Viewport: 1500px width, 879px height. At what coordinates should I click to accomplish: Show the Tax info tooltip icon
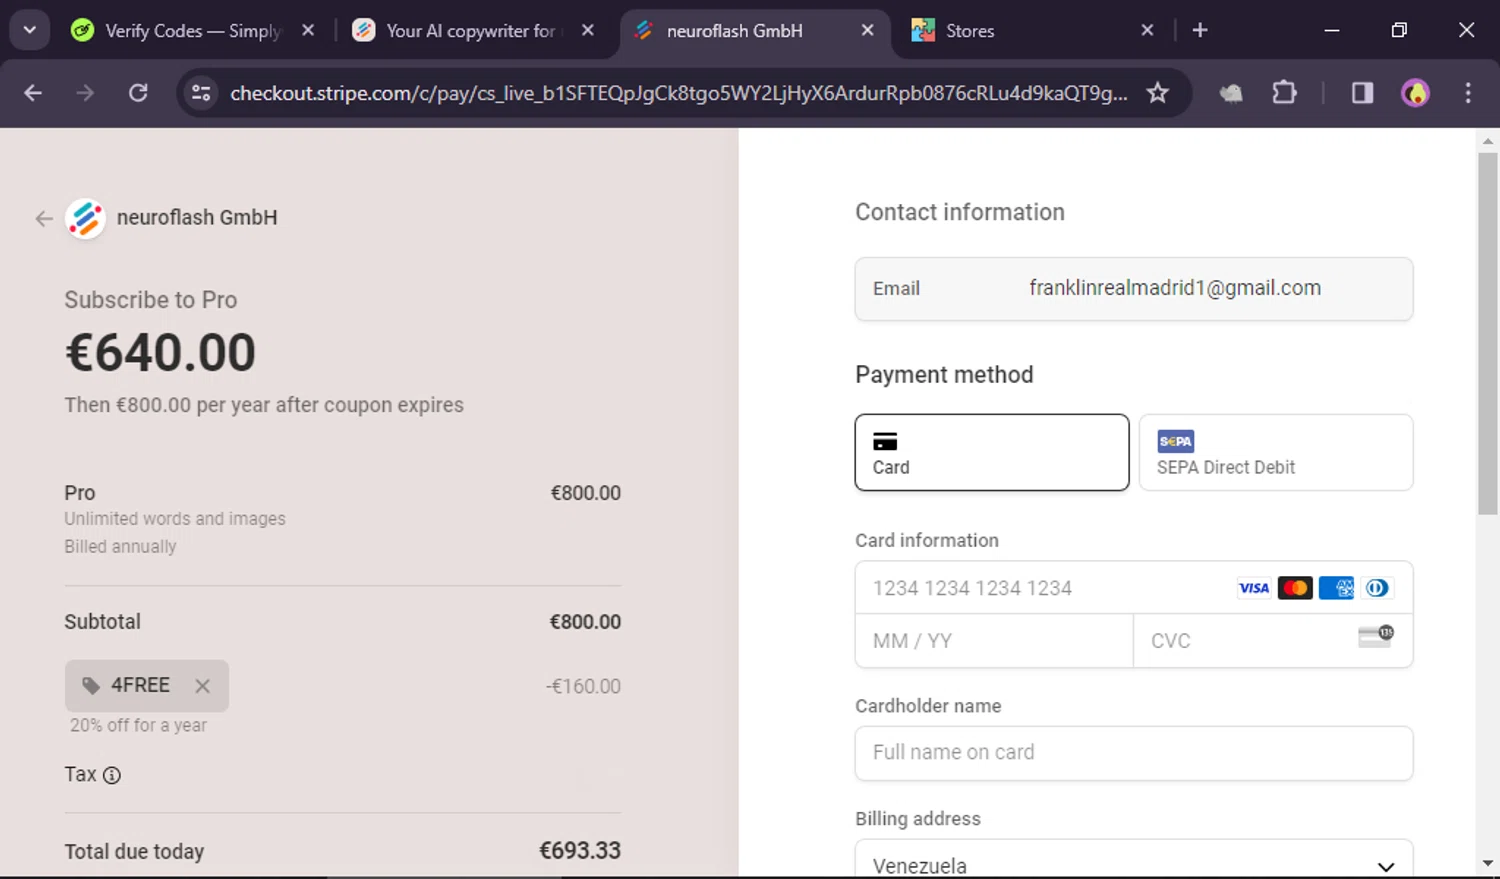tap(112, 775)
